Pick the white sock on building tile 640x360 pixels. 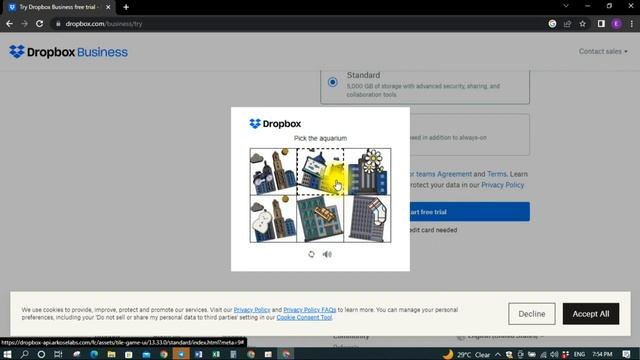367,219
